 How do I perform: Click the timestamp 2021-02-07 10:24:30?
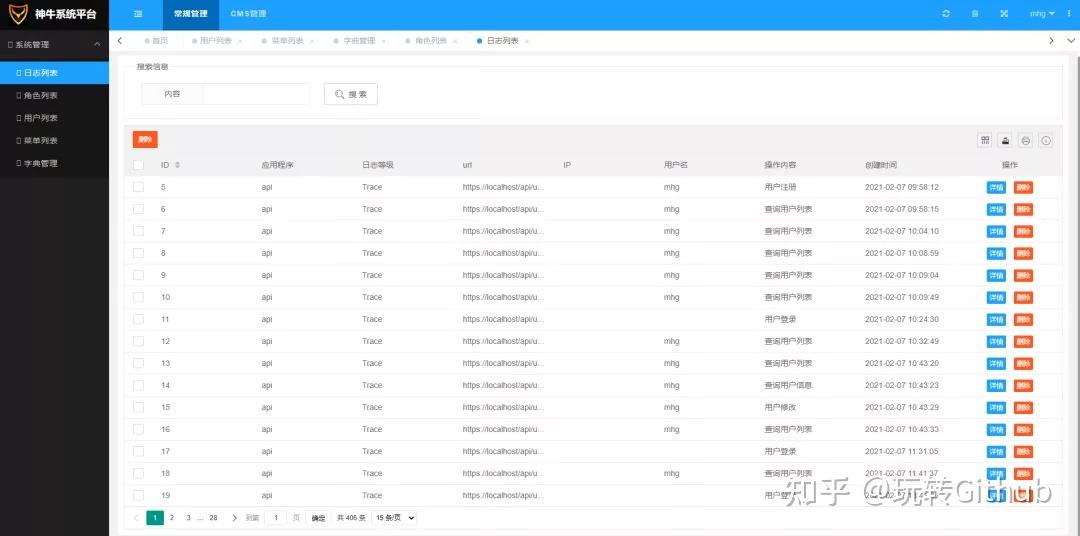pyautogui.click(x=902, y=320)
